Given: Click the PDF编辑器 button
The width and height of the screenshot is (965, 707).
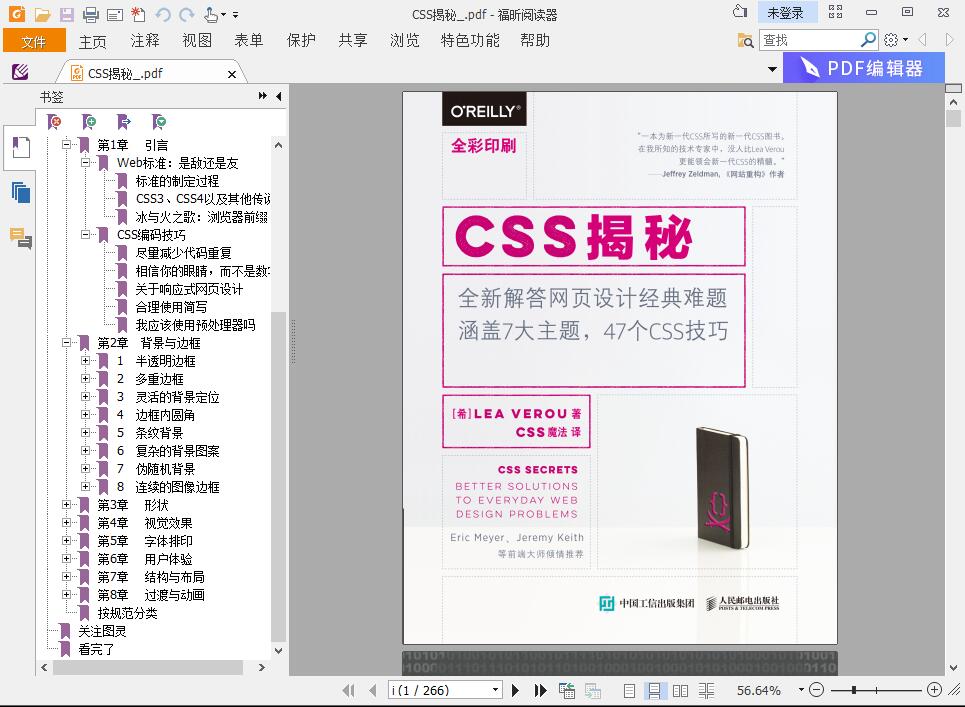Looking at the screenshot, I should click(863, 68).
